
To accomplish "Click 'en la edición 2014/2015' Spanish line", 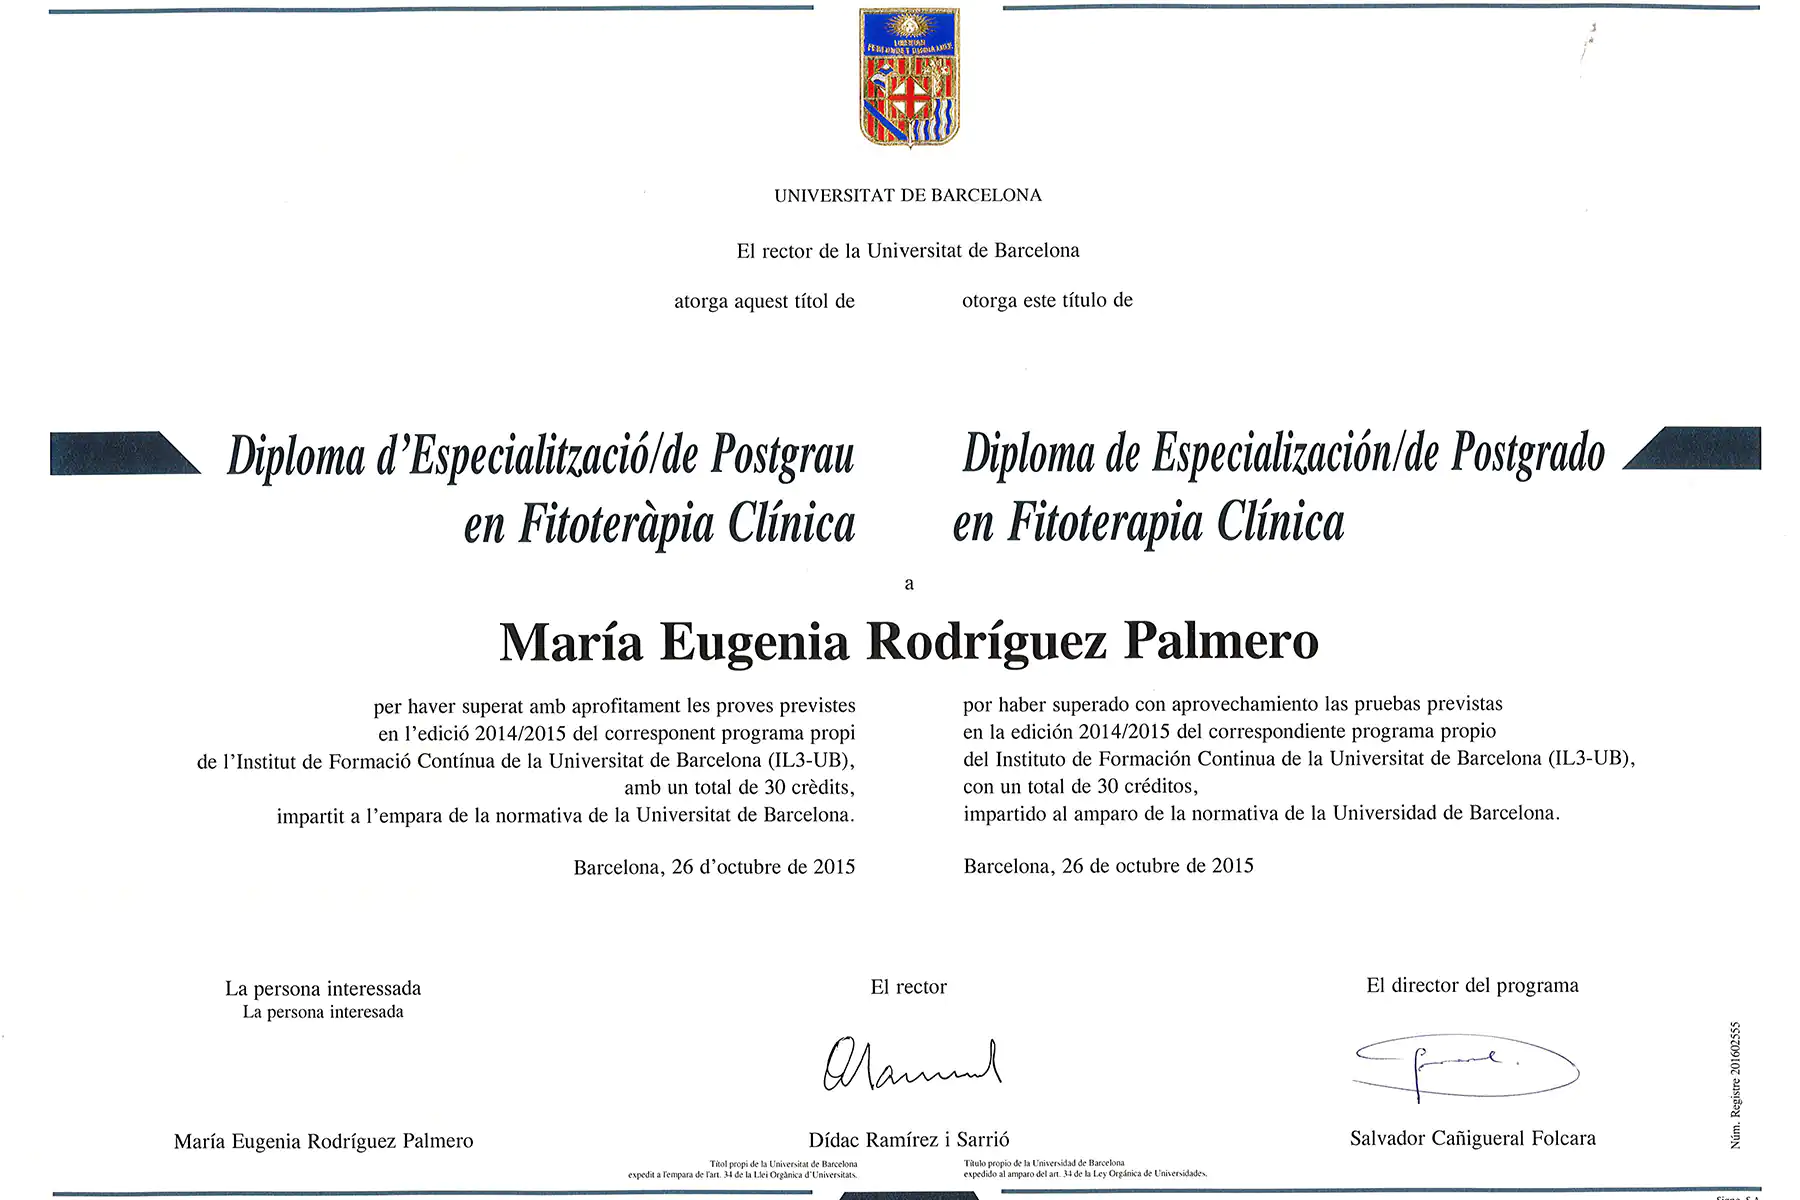I will tap(1230, 731).
